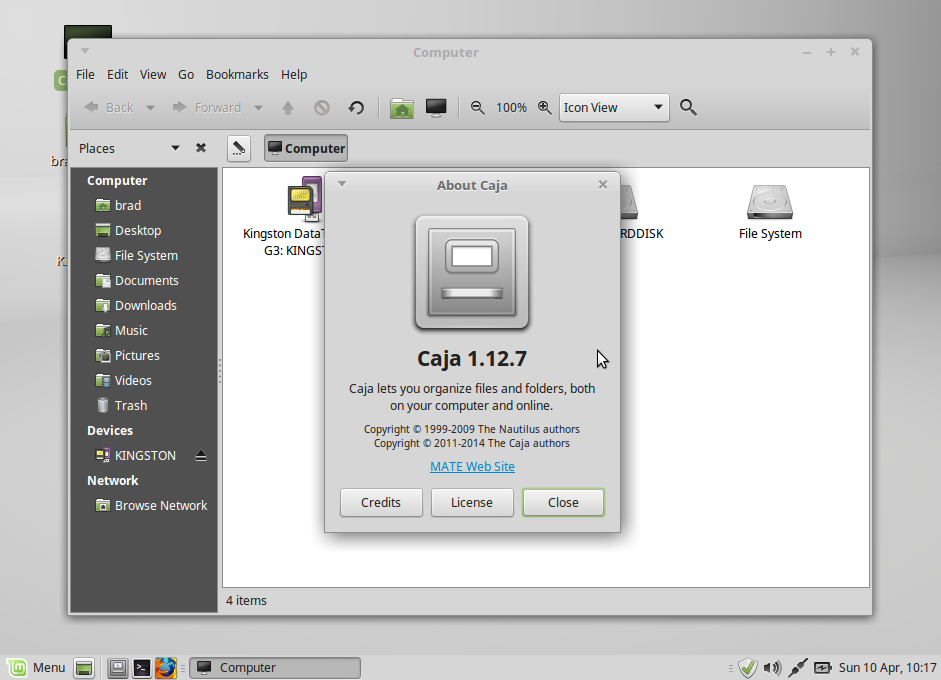Click the Computer path bar button
941x680 pixels.
[x=306, y=148]
